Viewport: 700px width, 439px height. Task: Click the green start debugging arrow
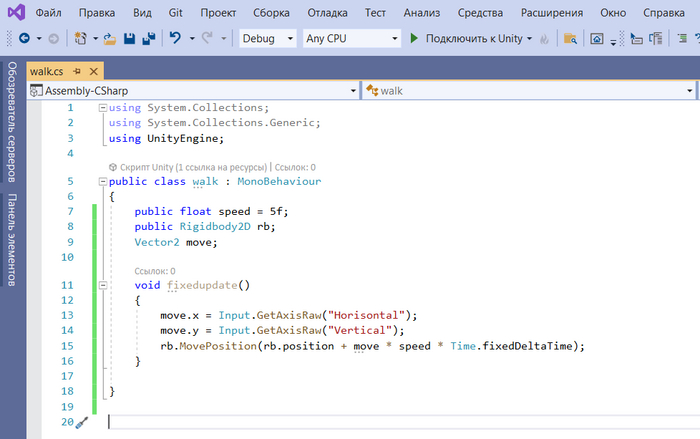coord(414,38)
